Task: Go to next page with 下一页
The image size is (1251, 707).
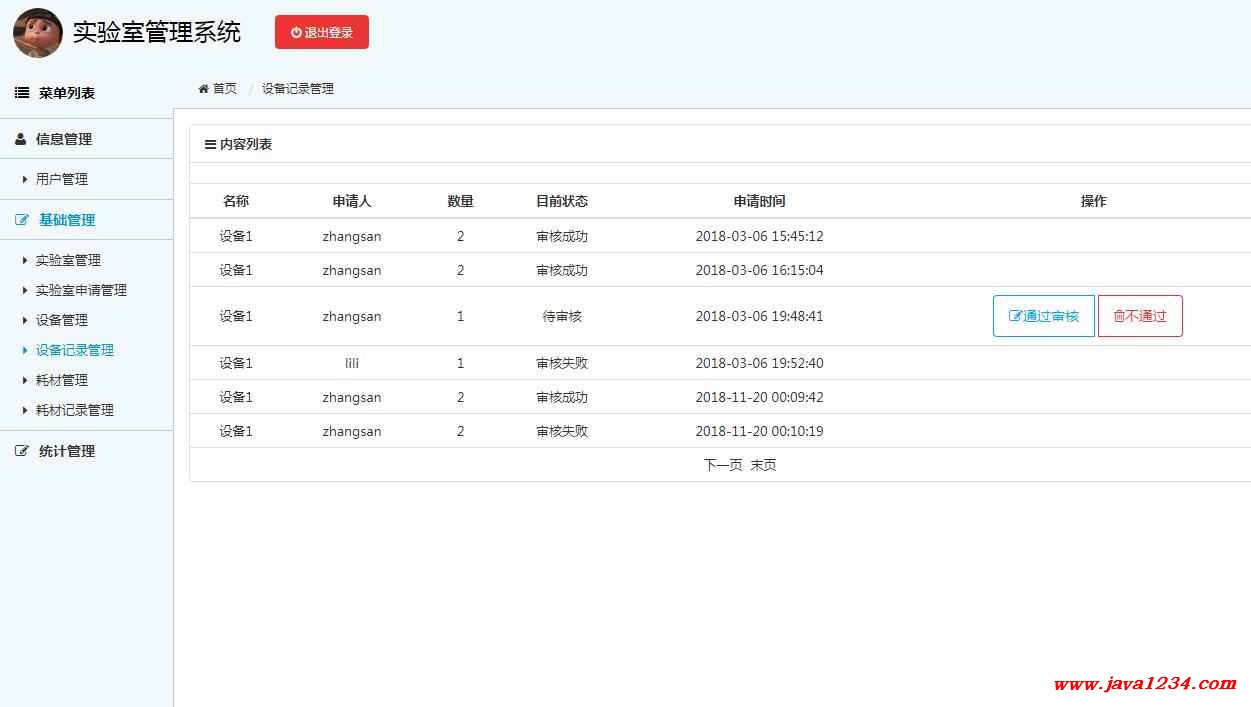Action: click(723, 465)
